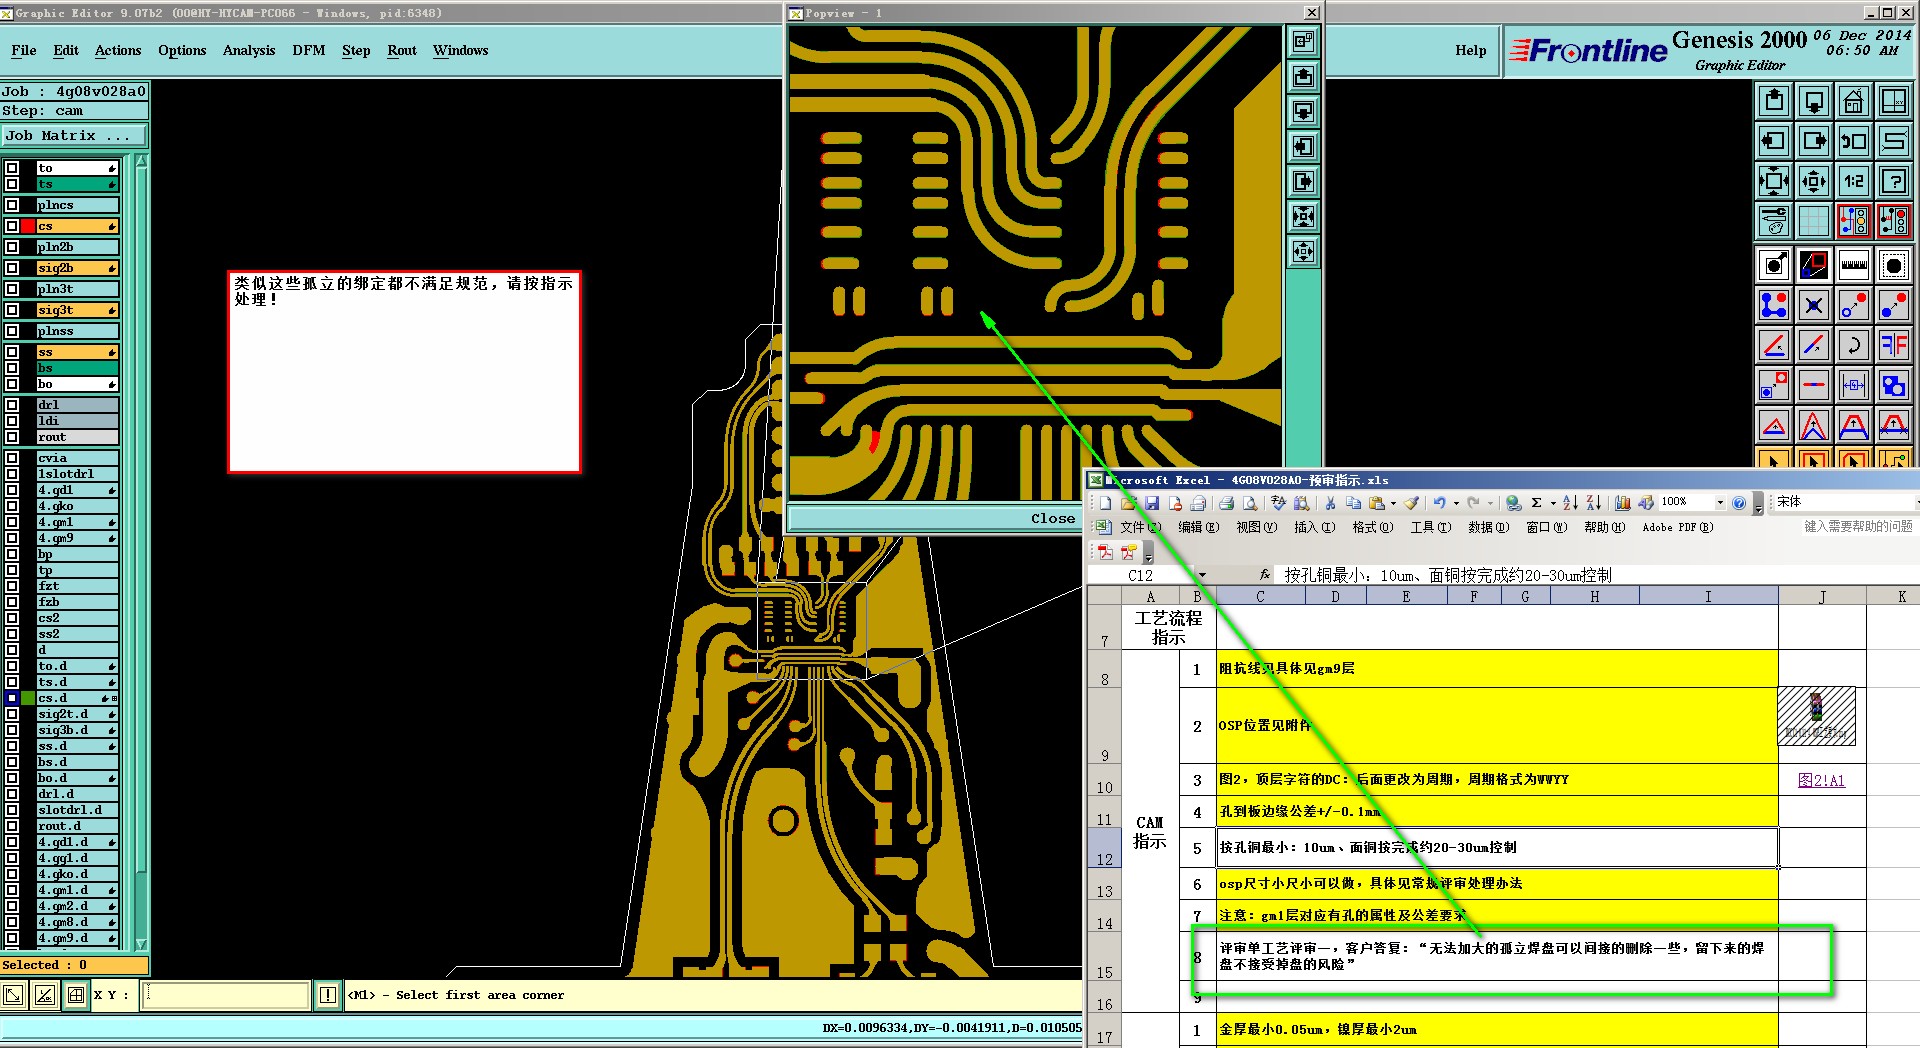The width and height of the screenshot is (1920, 1048).
Task: Click the AutoSum sigma icon in Excel
Action: [1537, 503]
